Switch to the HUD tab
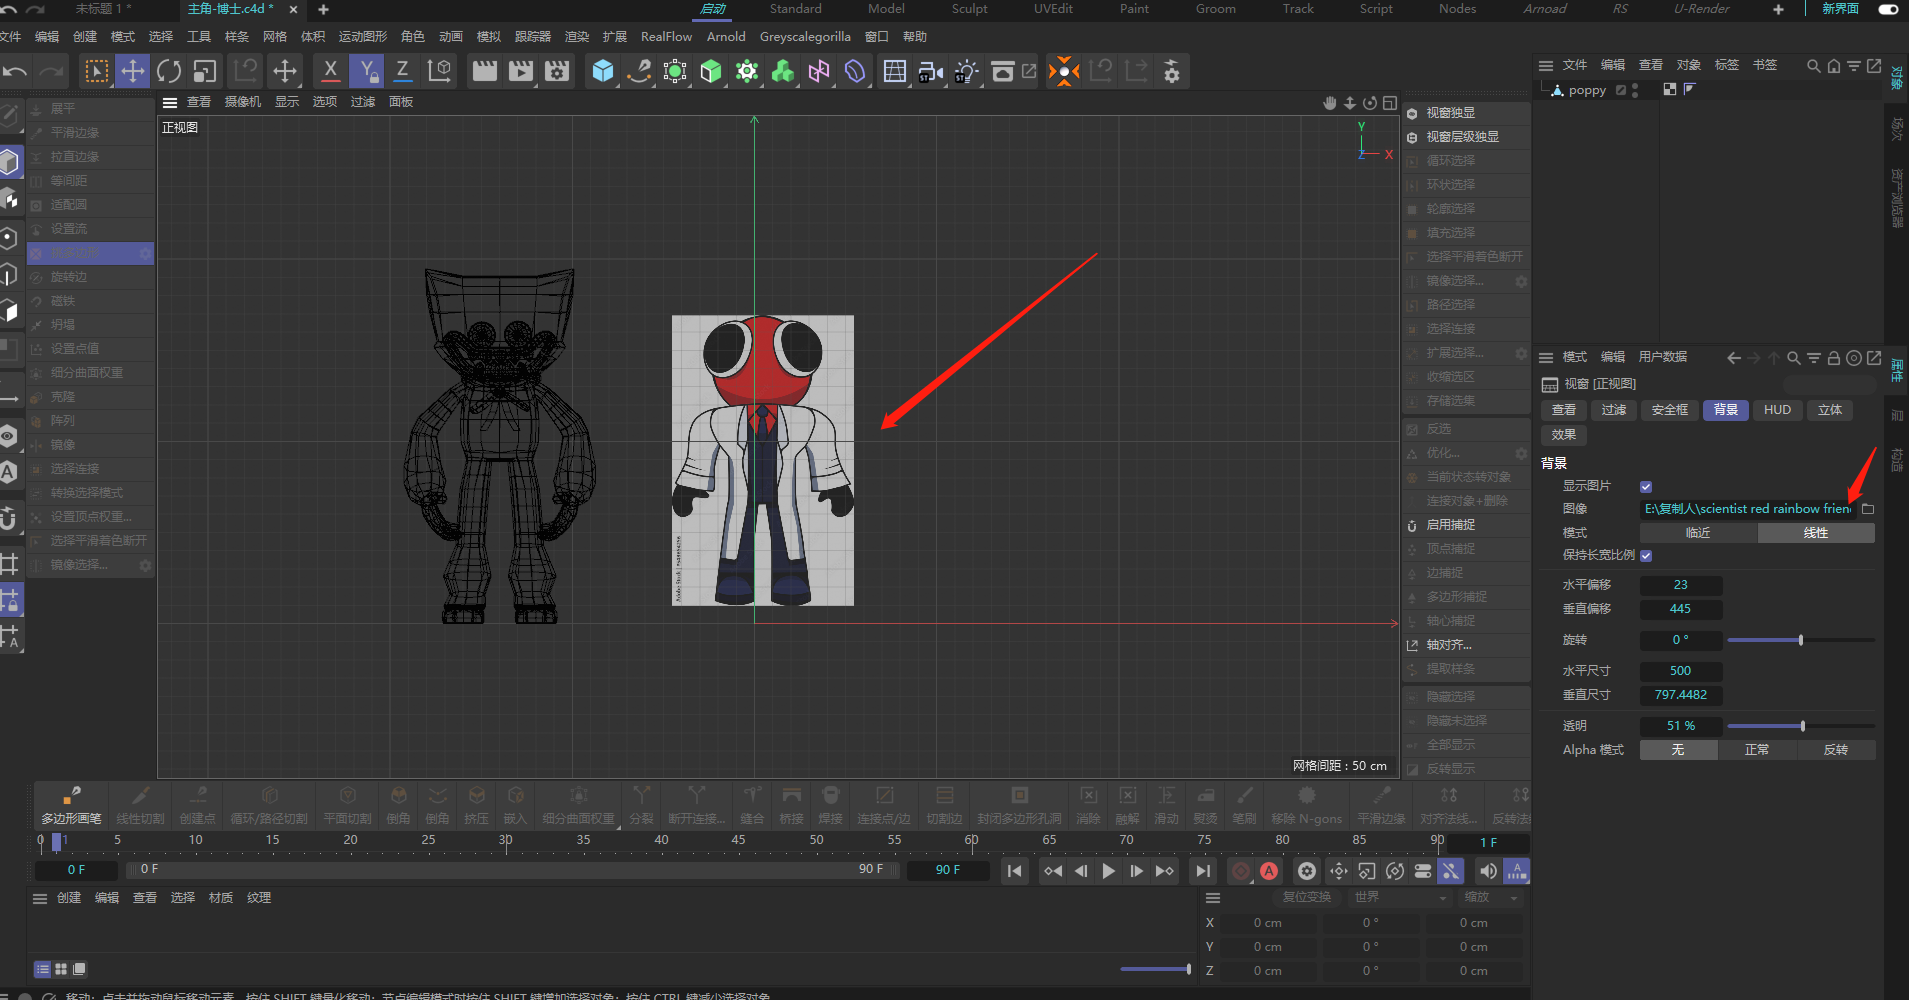 pos(1777,410)
